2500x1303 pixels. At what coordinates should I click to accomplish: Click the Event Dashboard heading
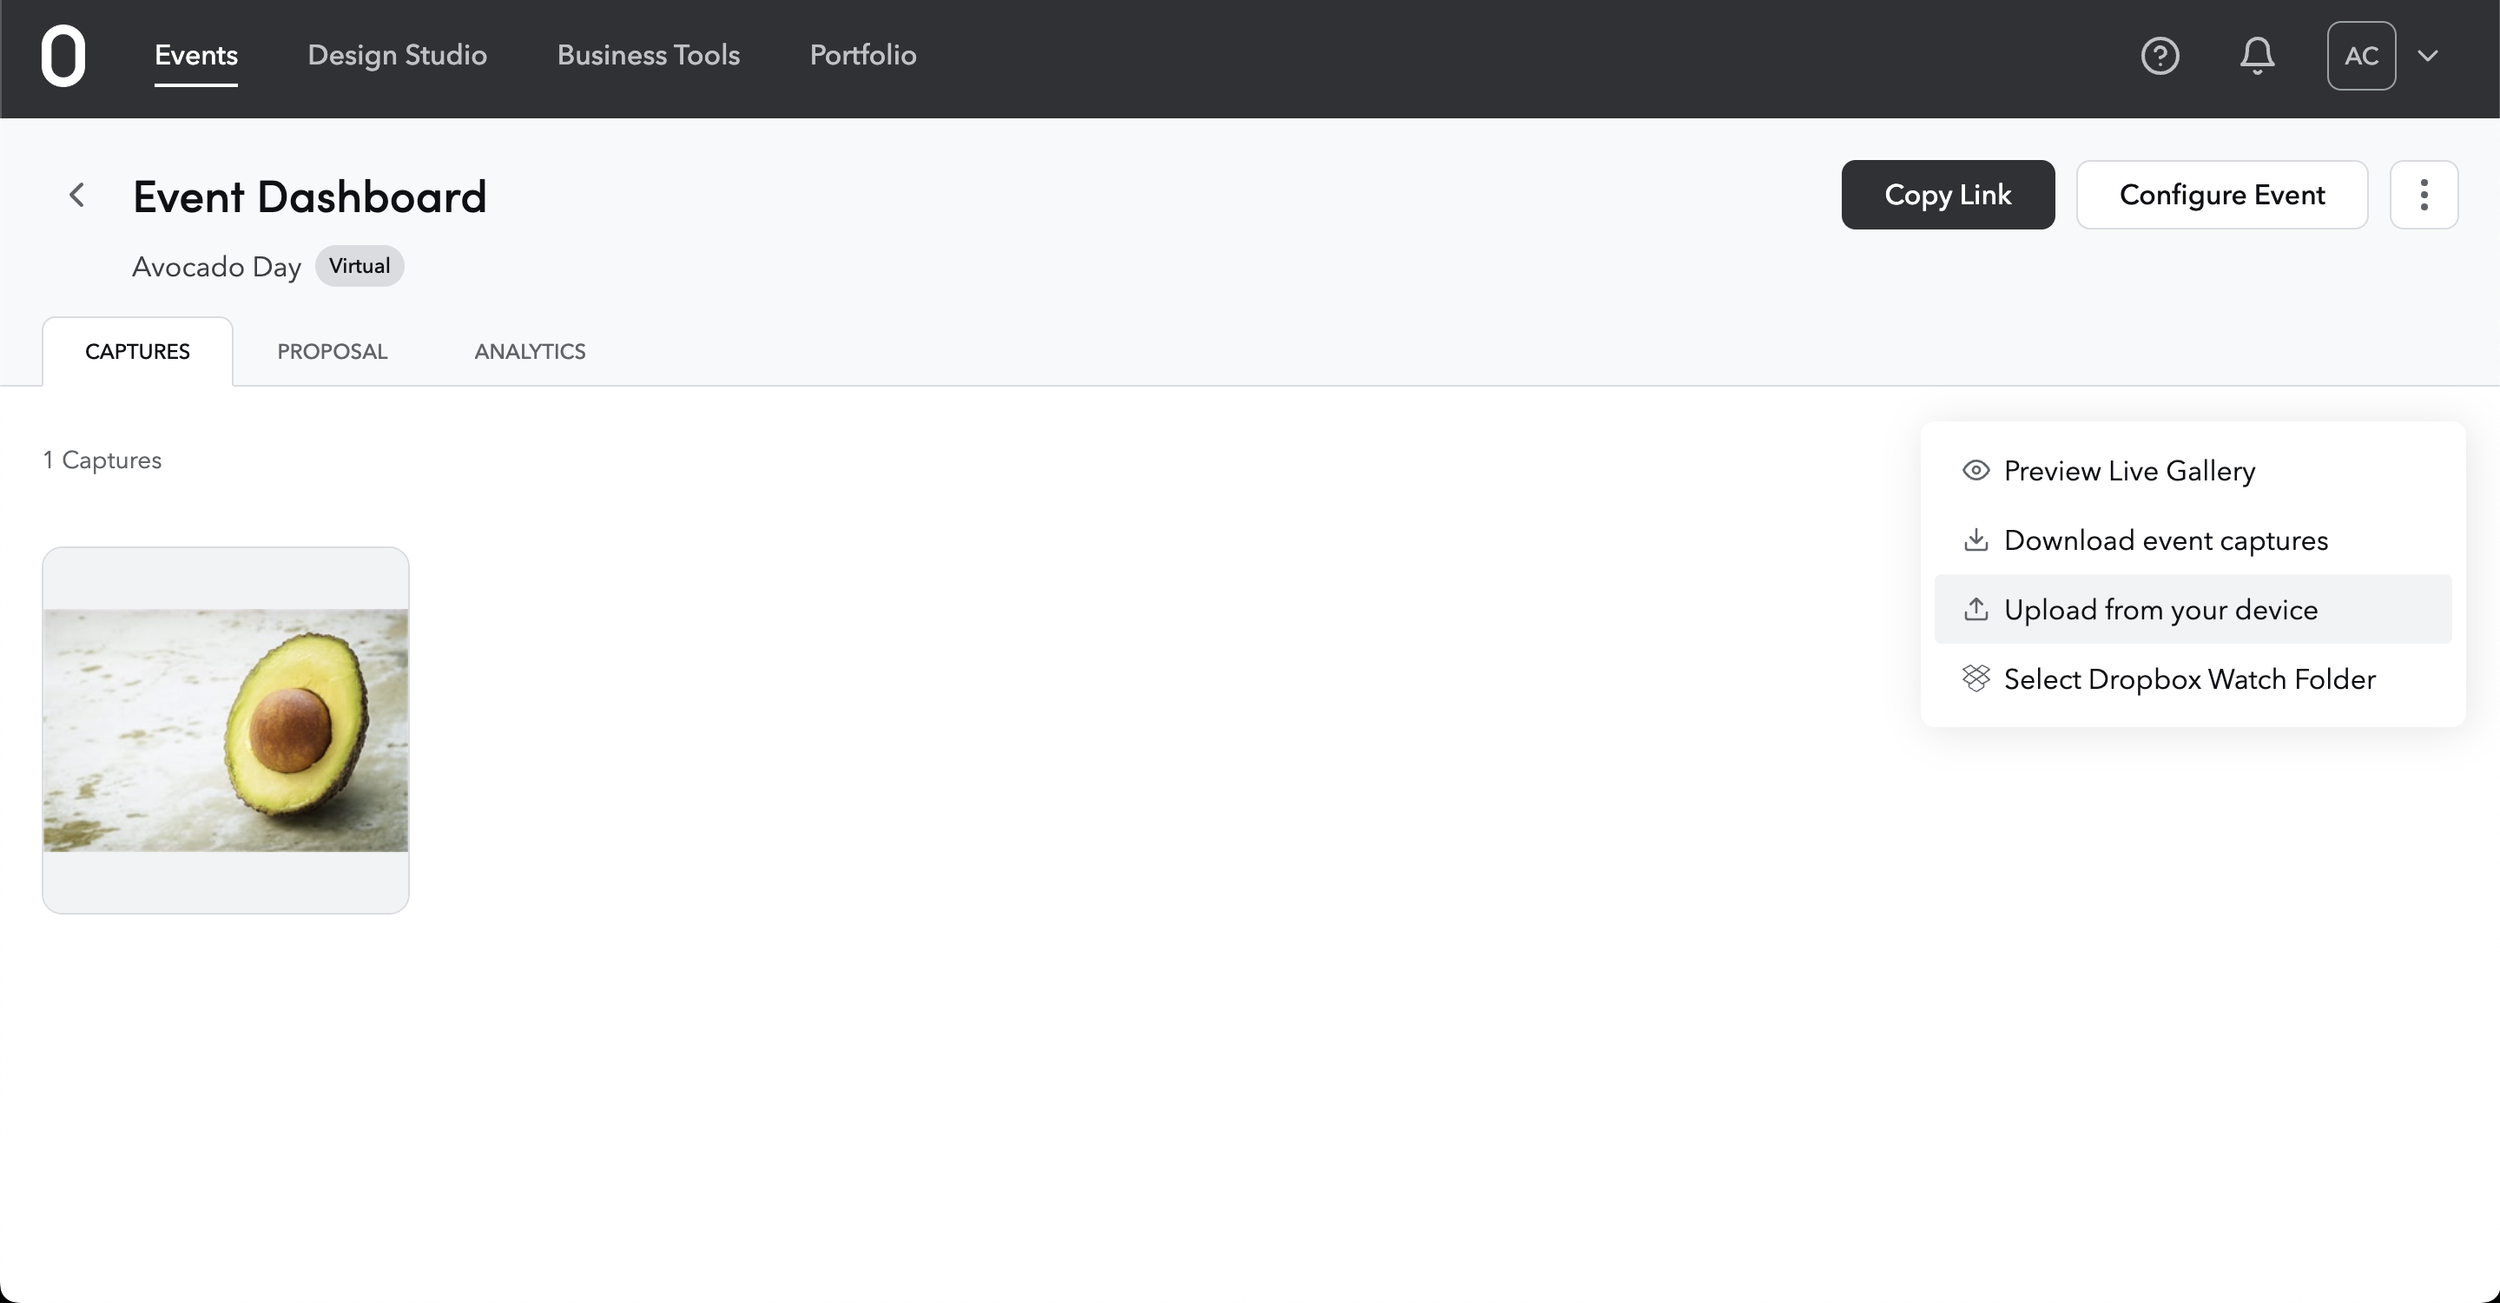coord(310,196)
